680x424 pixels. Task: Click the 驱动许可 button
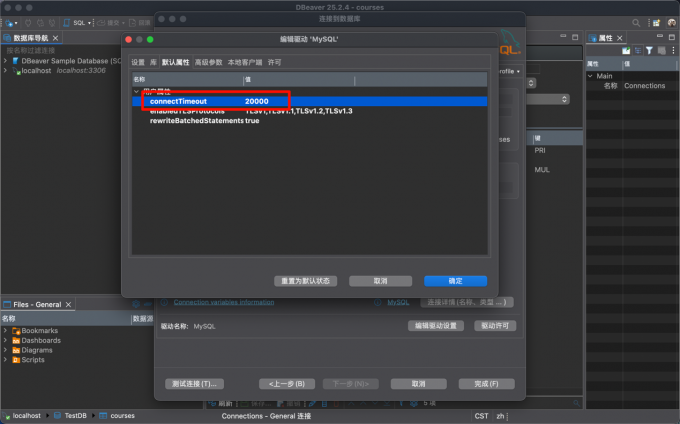(495, 326)
